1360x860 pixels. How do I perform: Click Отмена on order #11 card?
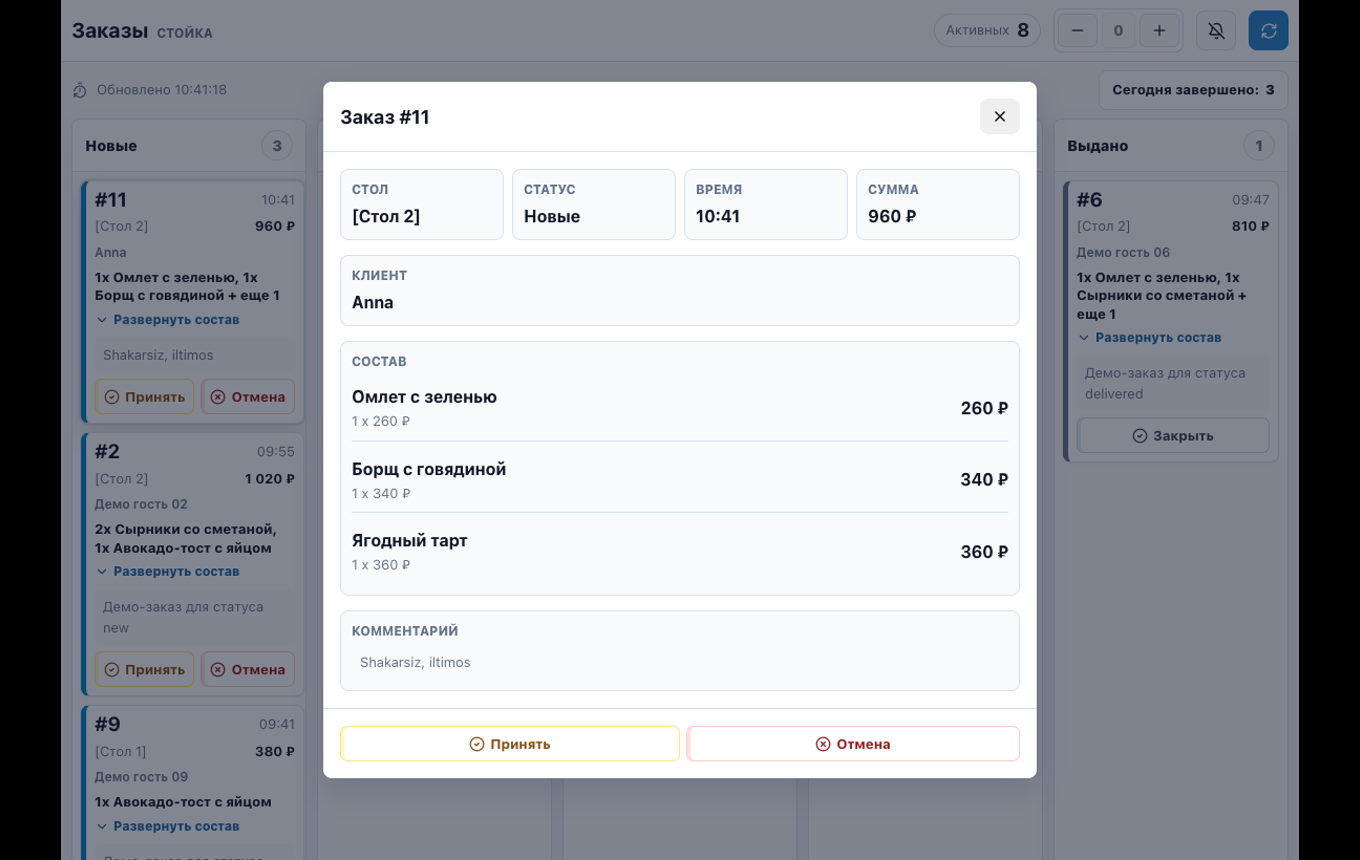tap(248, 397)
